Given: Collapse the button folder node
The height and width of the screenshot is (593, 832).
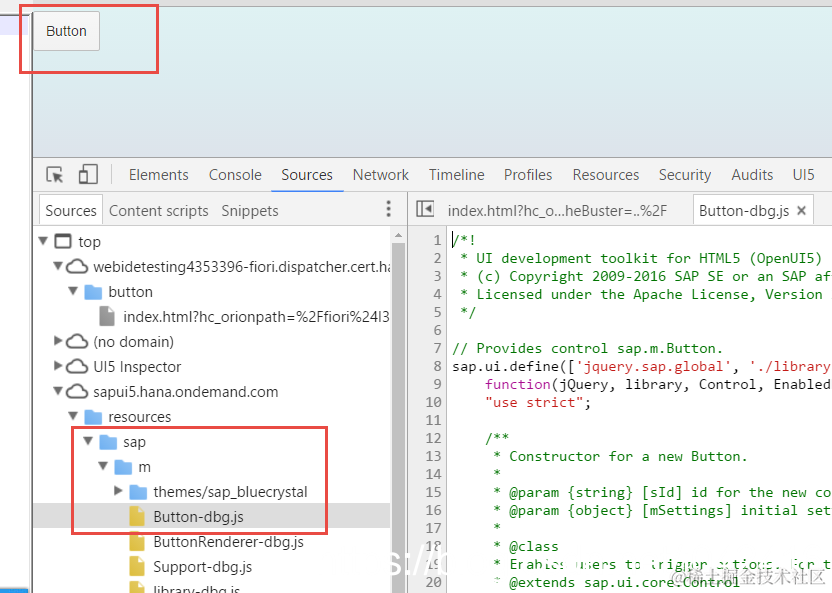Looking at the screenshot, I should [73, 291].
